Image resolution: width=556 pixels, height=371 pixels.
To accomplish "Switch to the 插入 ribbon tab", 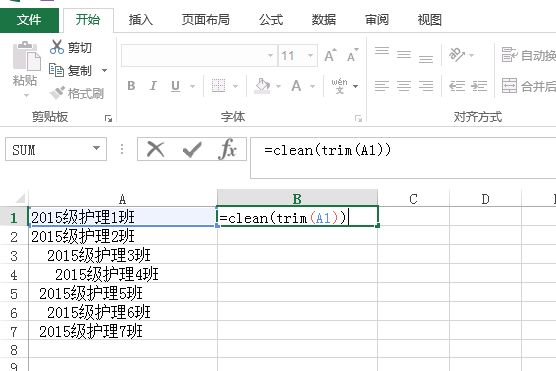I will pos(141,20).
